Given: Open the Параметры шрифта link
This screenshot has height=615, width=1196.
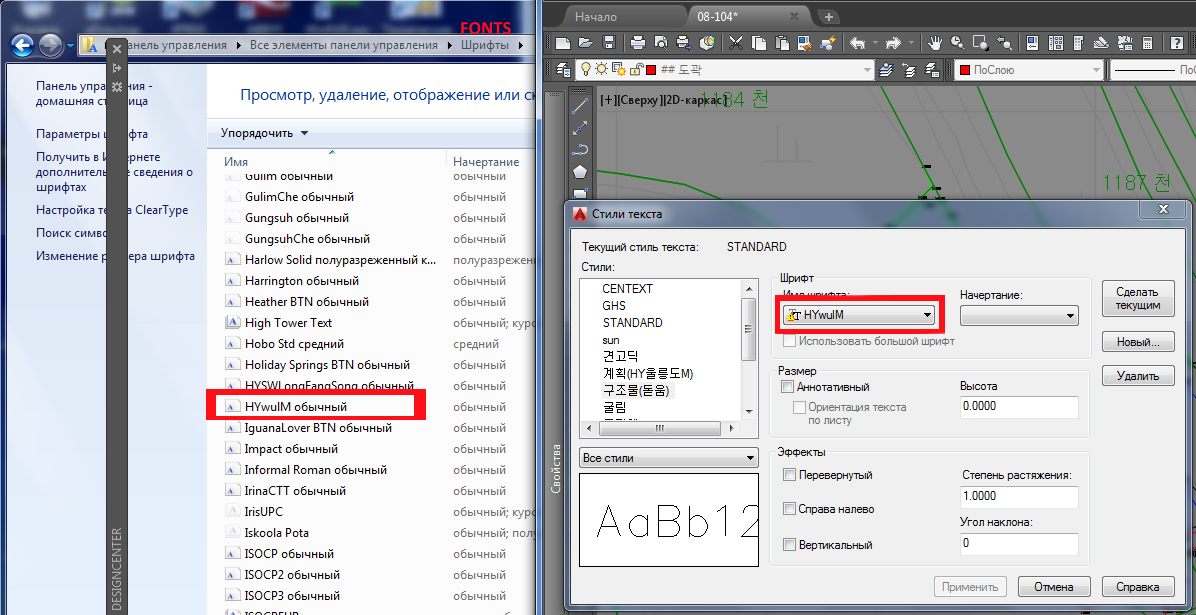Looking at the screenshot, I should click(92, 134).
